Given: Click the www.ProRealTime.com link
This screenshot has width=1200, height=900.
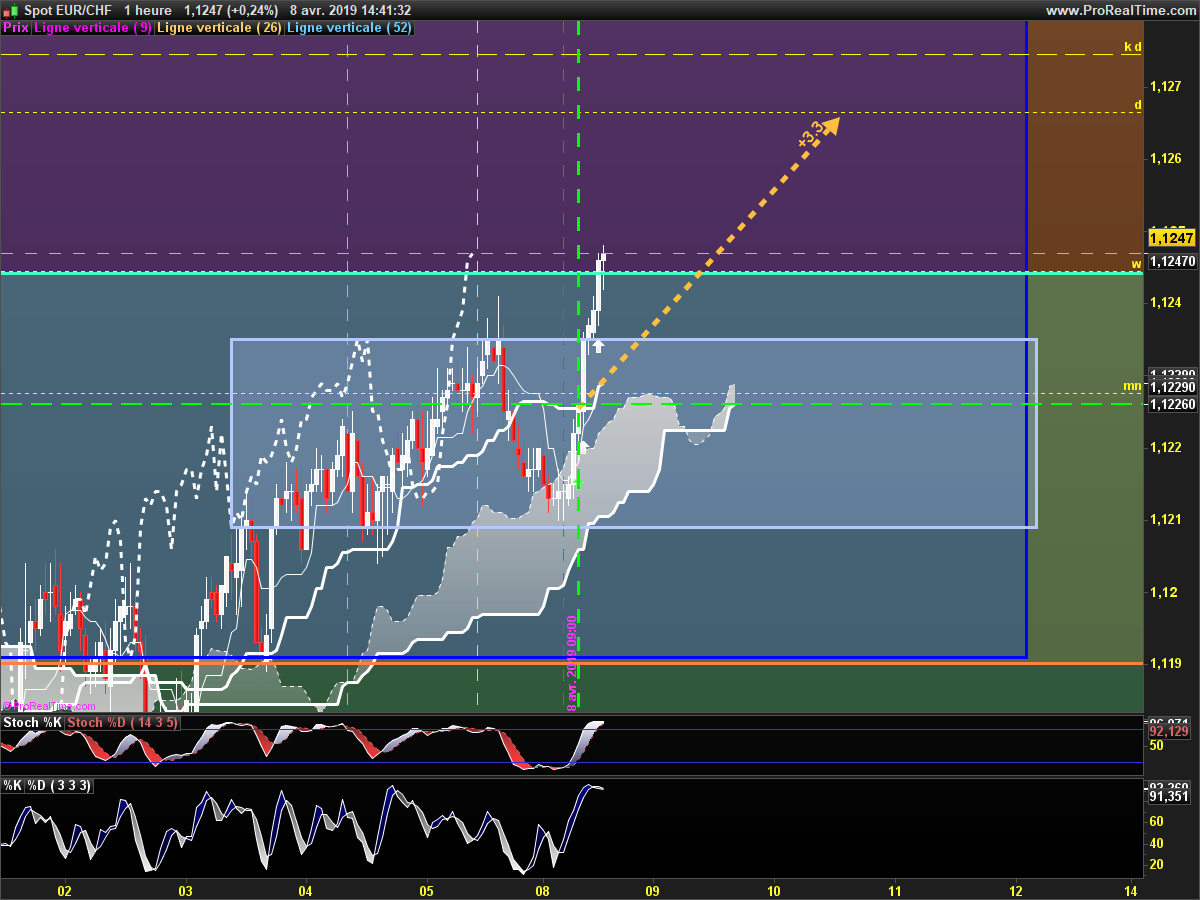Looking at the screenshot, I should coord(1119,10).
